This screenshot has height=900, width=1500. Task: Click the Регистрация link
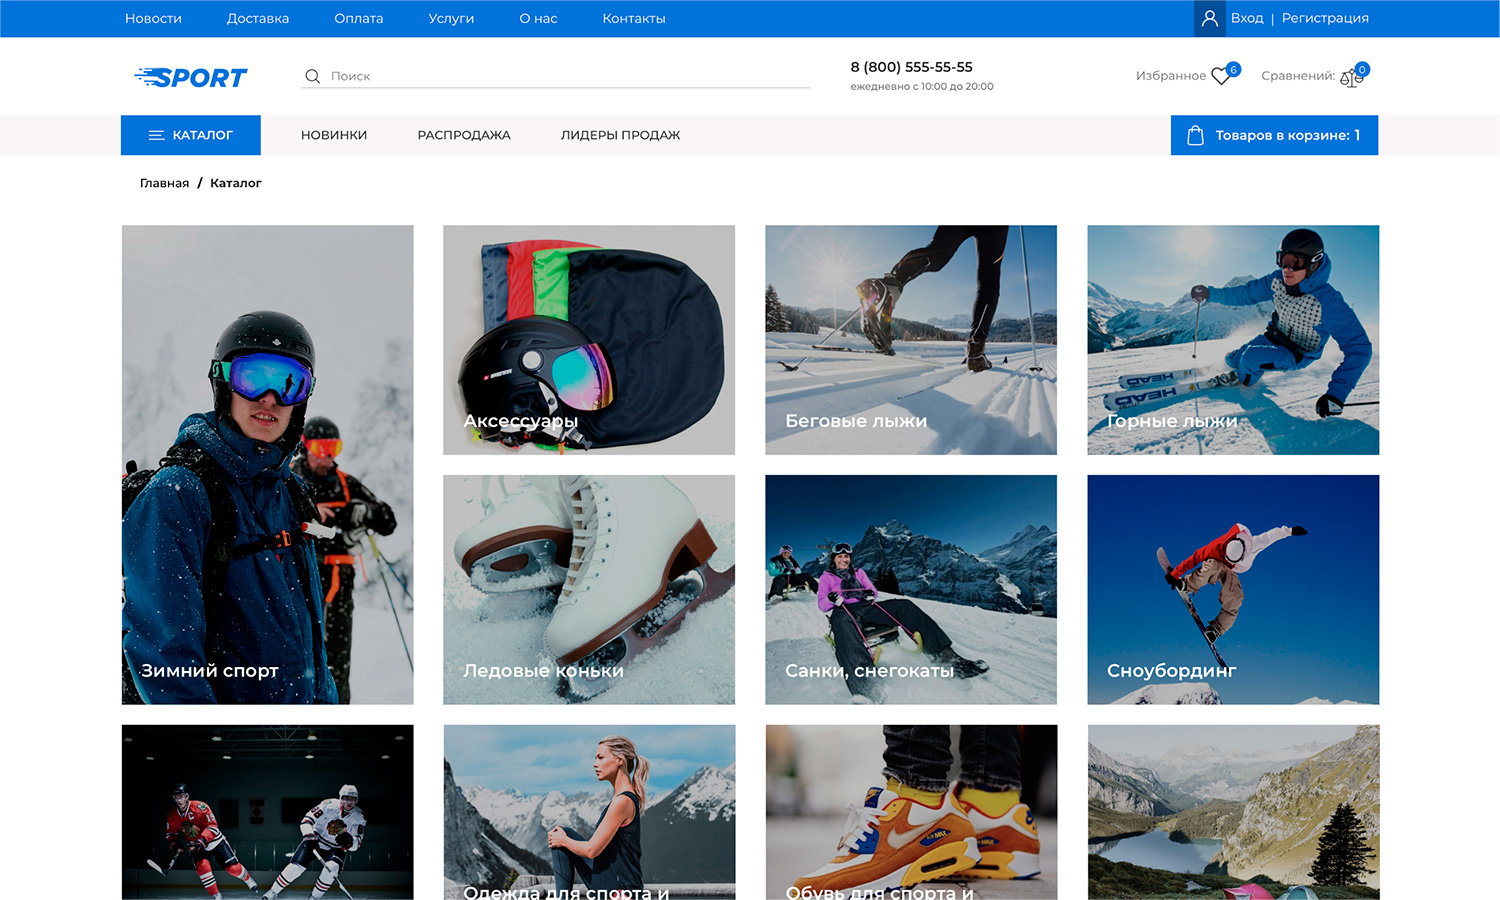[1325, 18]
